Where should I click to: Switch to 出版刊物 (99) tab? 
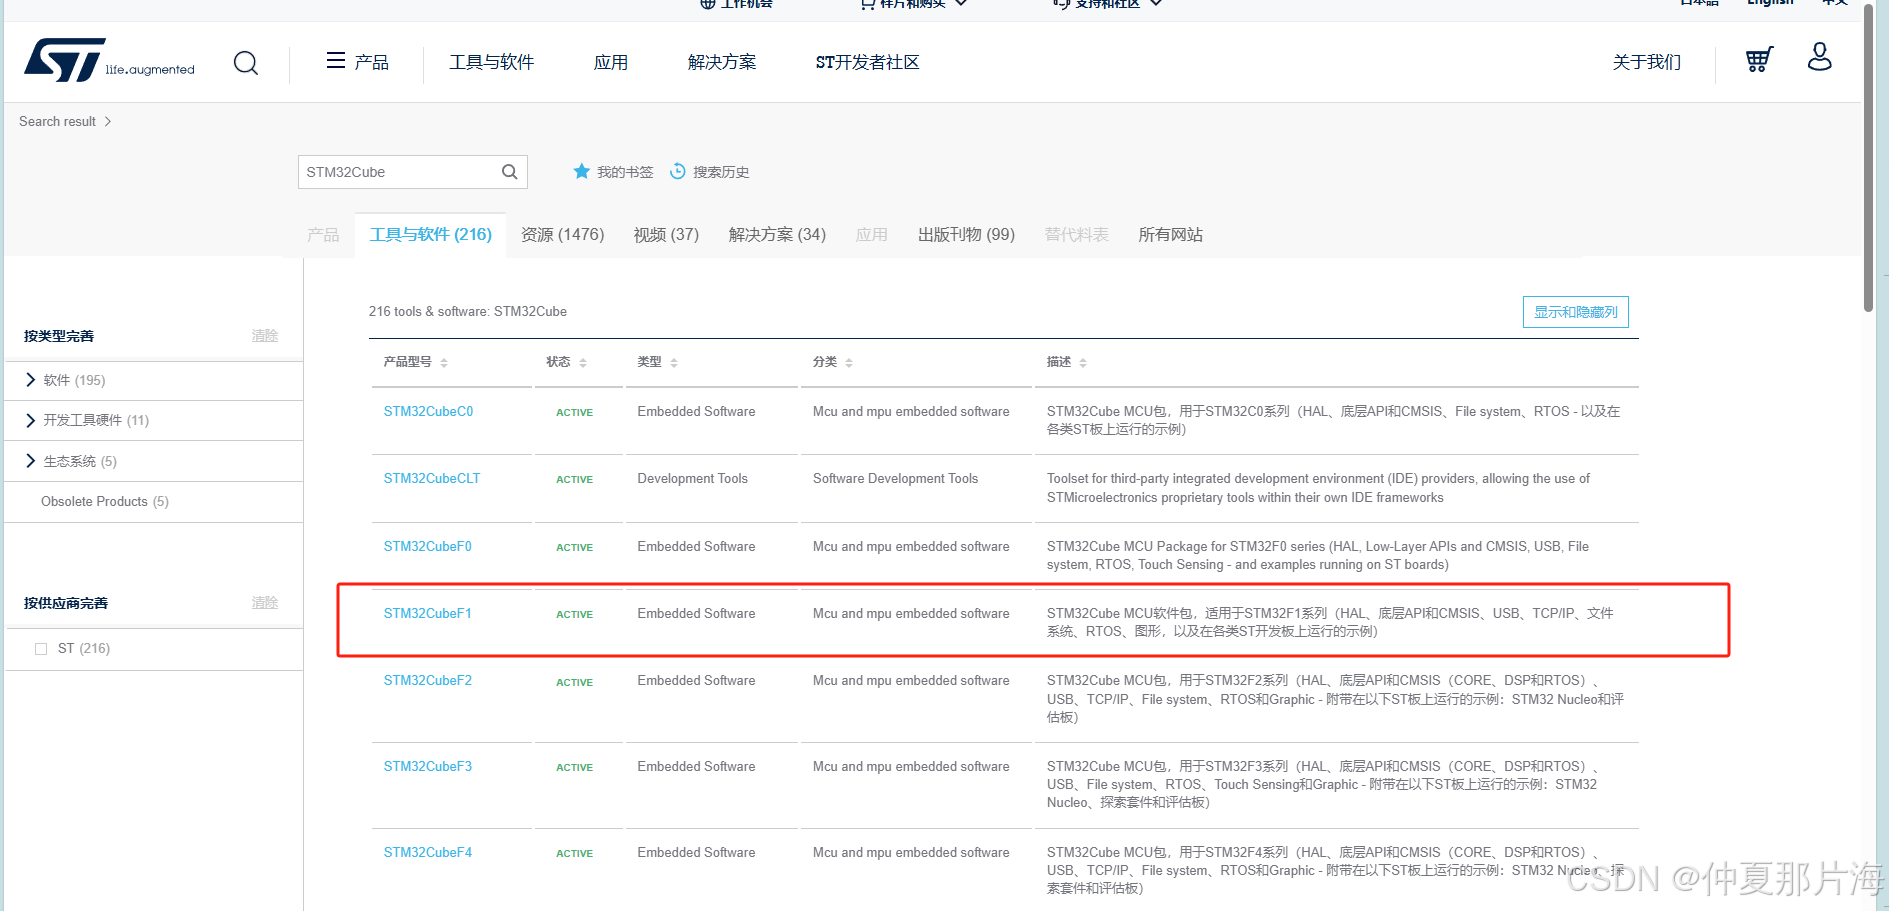(x=966, y=235)
